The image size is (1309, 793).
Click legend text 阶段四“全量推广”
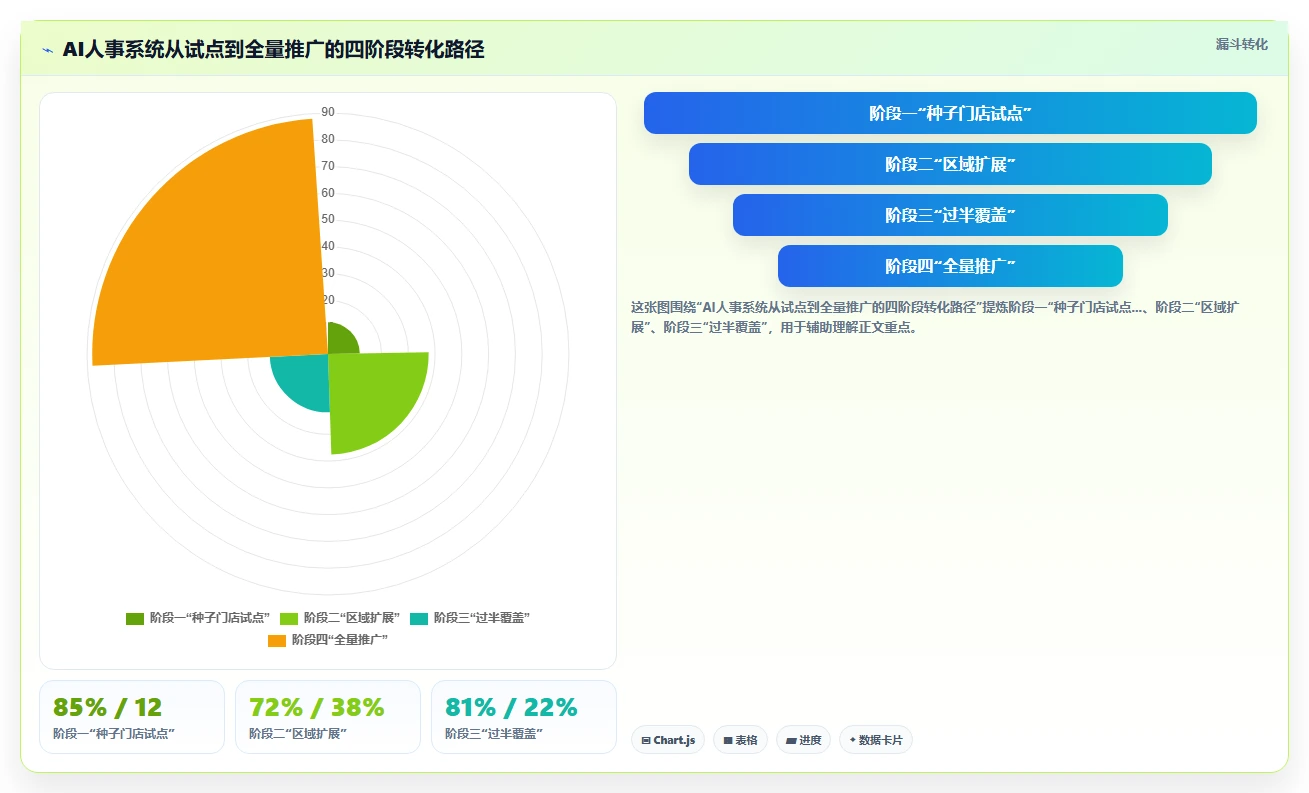click(x=340, y=640)
